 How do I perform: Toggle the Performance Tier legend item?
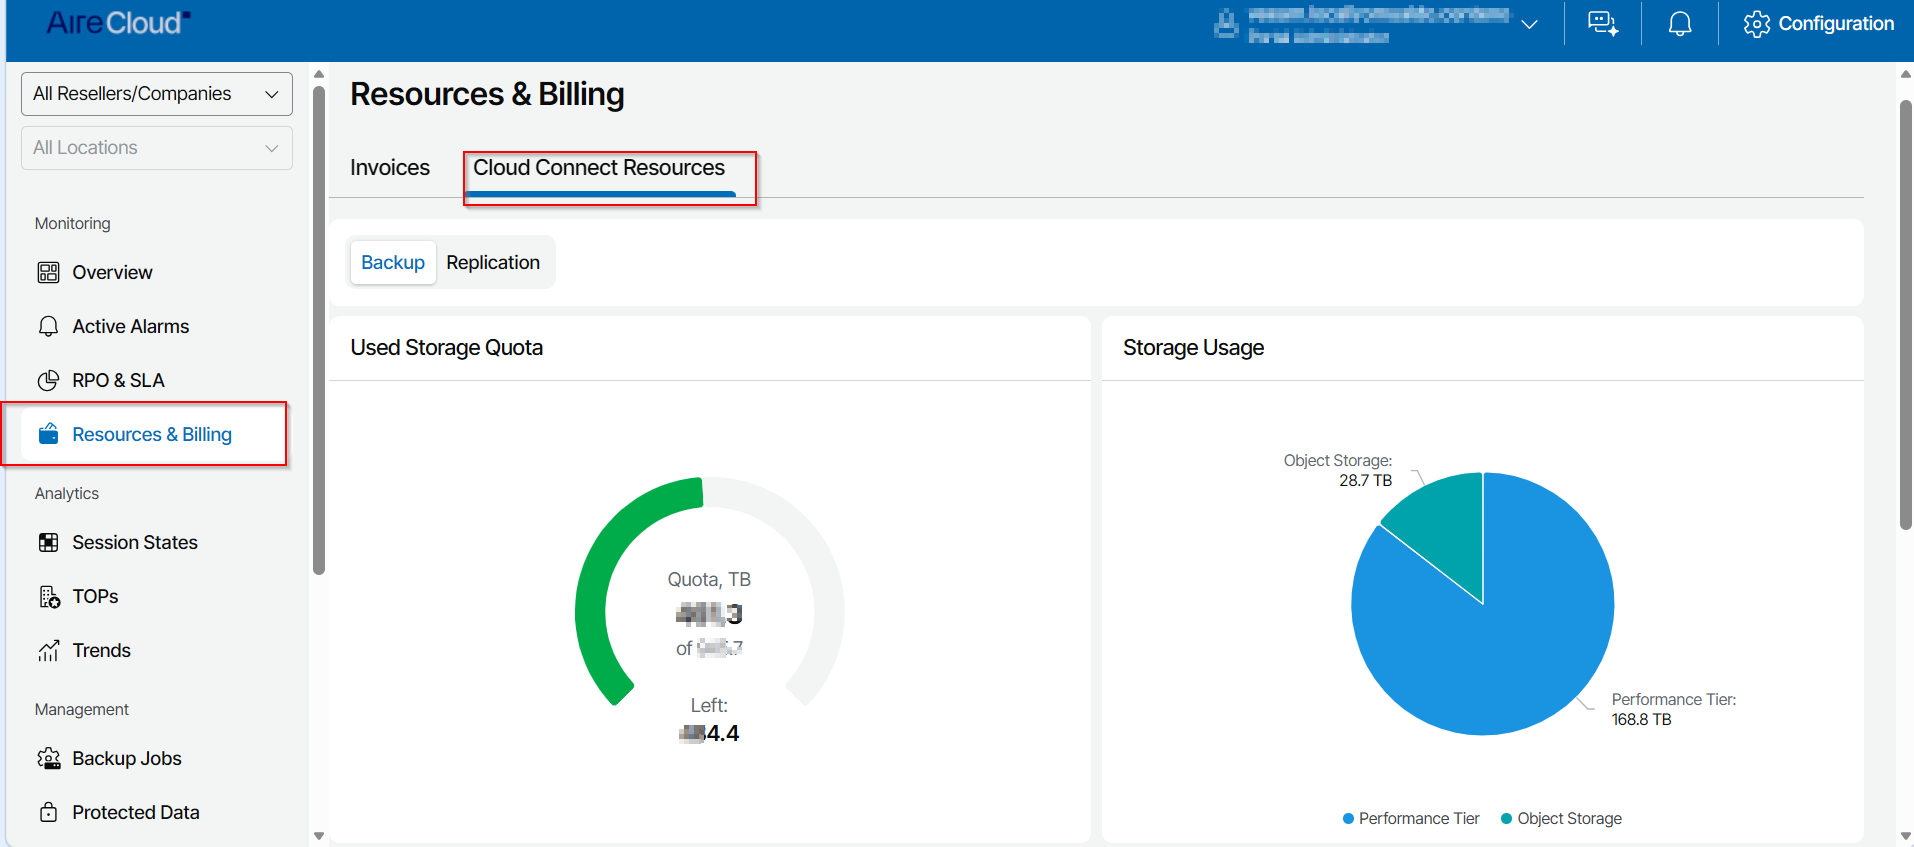pyautogui.click(x=1411, y=819)
